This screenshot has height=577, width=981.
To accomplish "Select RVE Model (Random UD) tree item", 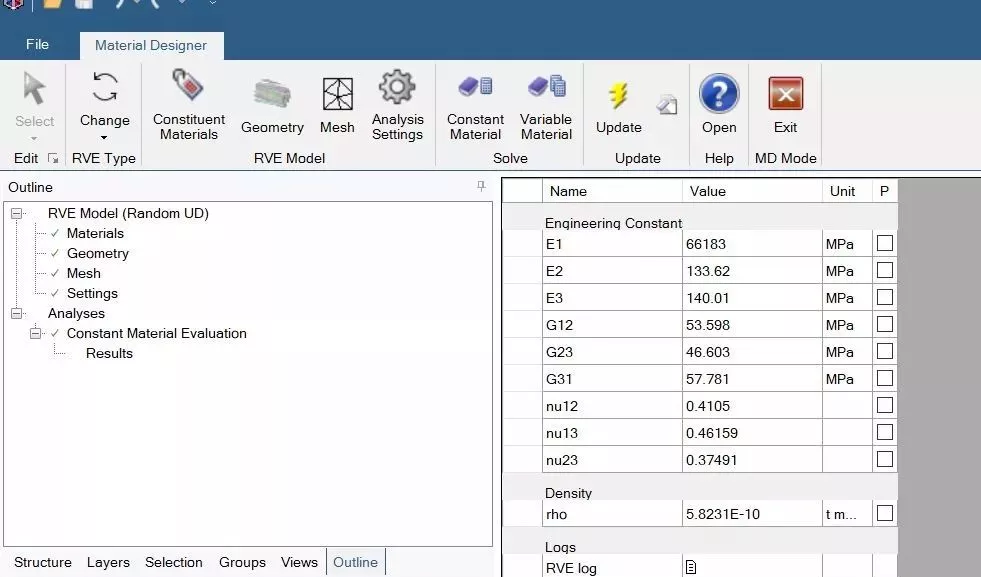I will coord(128,213).
